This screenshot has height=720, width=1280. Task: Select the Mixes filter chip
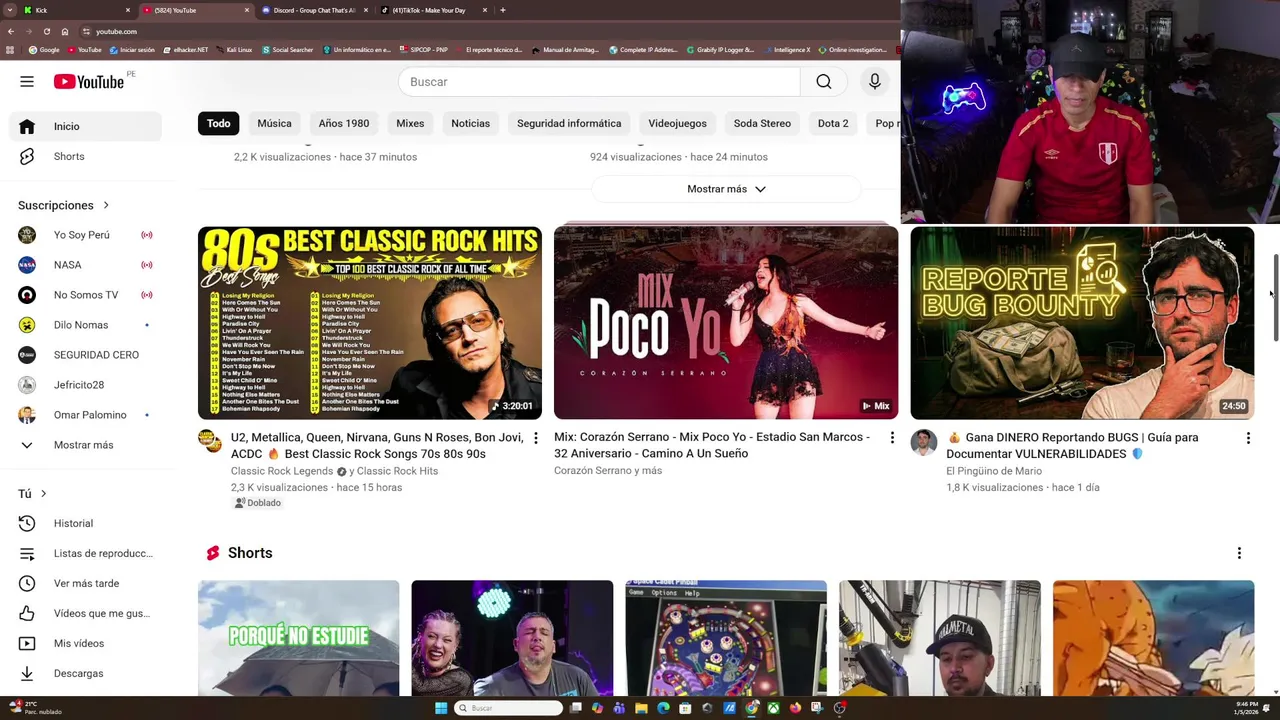(x=410, y=123)
